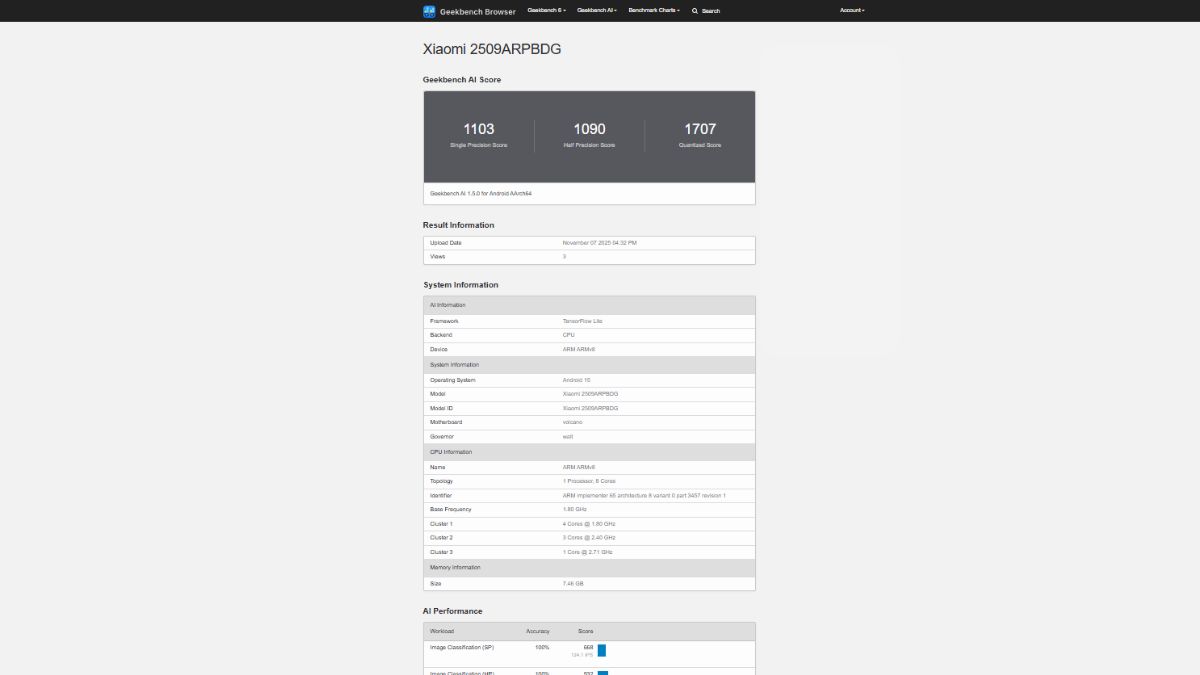This screenshot has width=1200, height=675.
Task: Open the Account dropdown menu
Action: 852,10
